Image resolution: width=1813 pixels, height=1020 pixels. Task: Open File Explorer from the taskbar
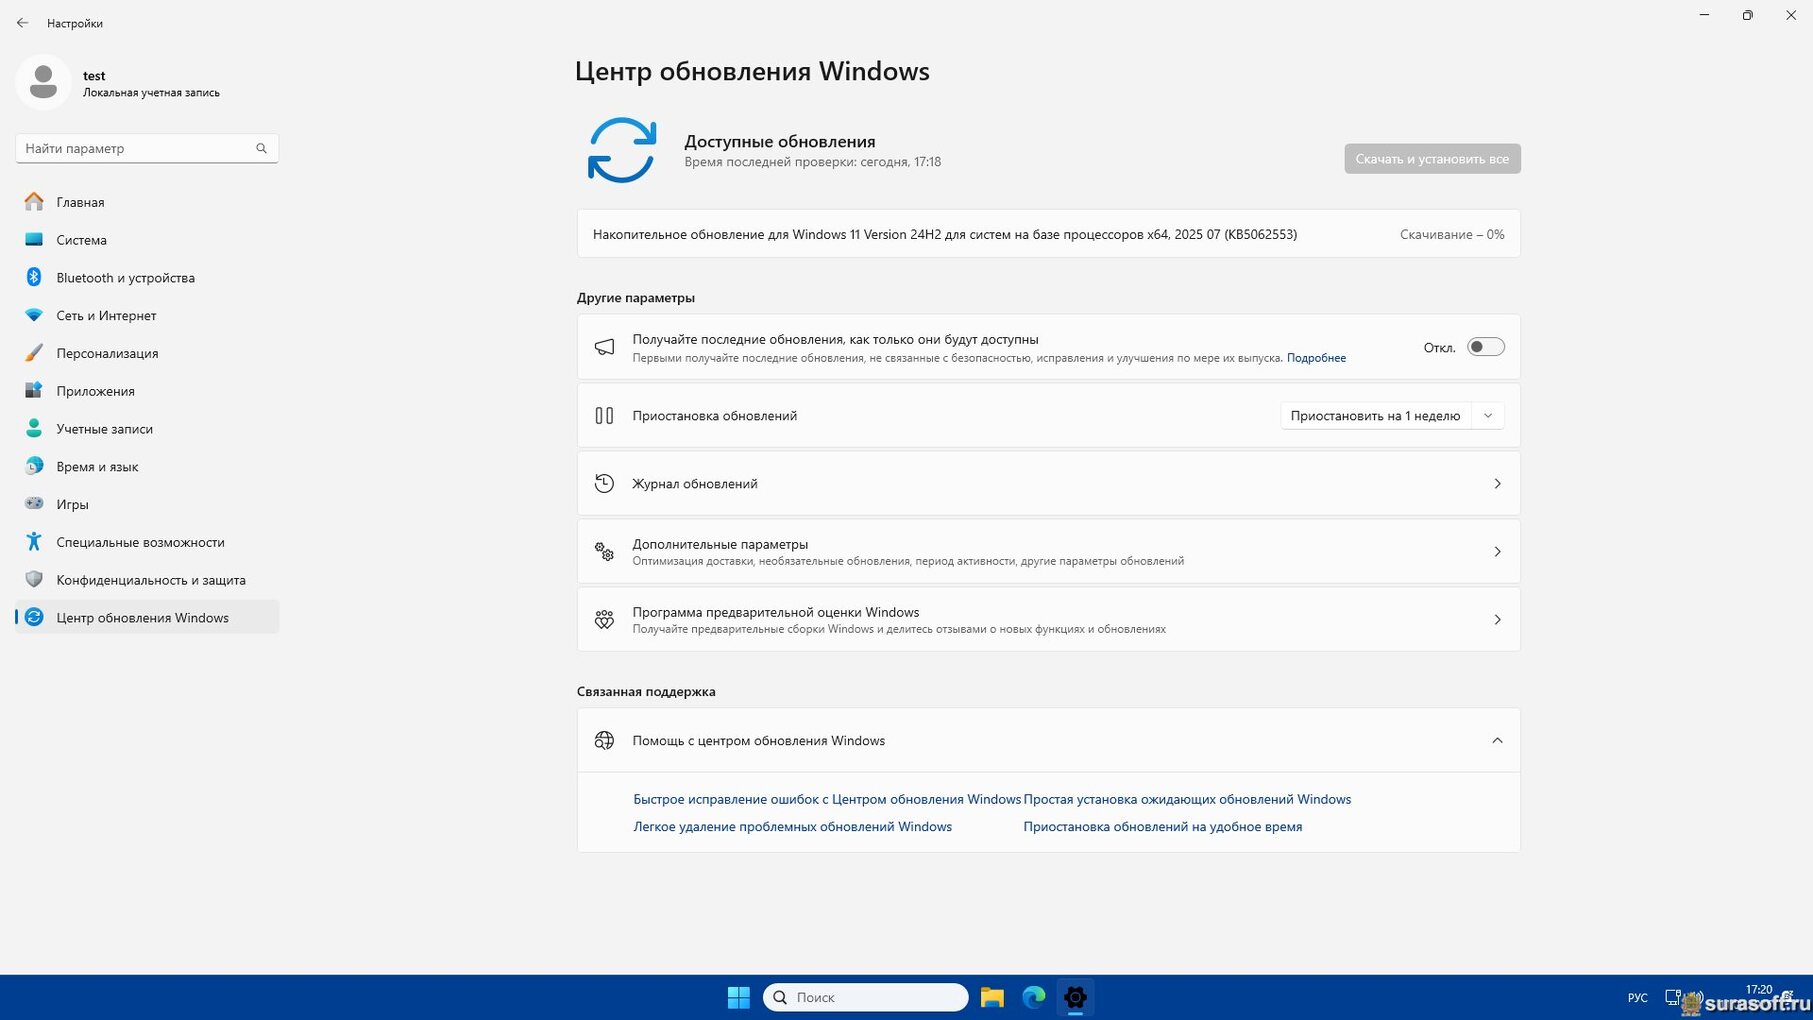click(x=991, y=997)
